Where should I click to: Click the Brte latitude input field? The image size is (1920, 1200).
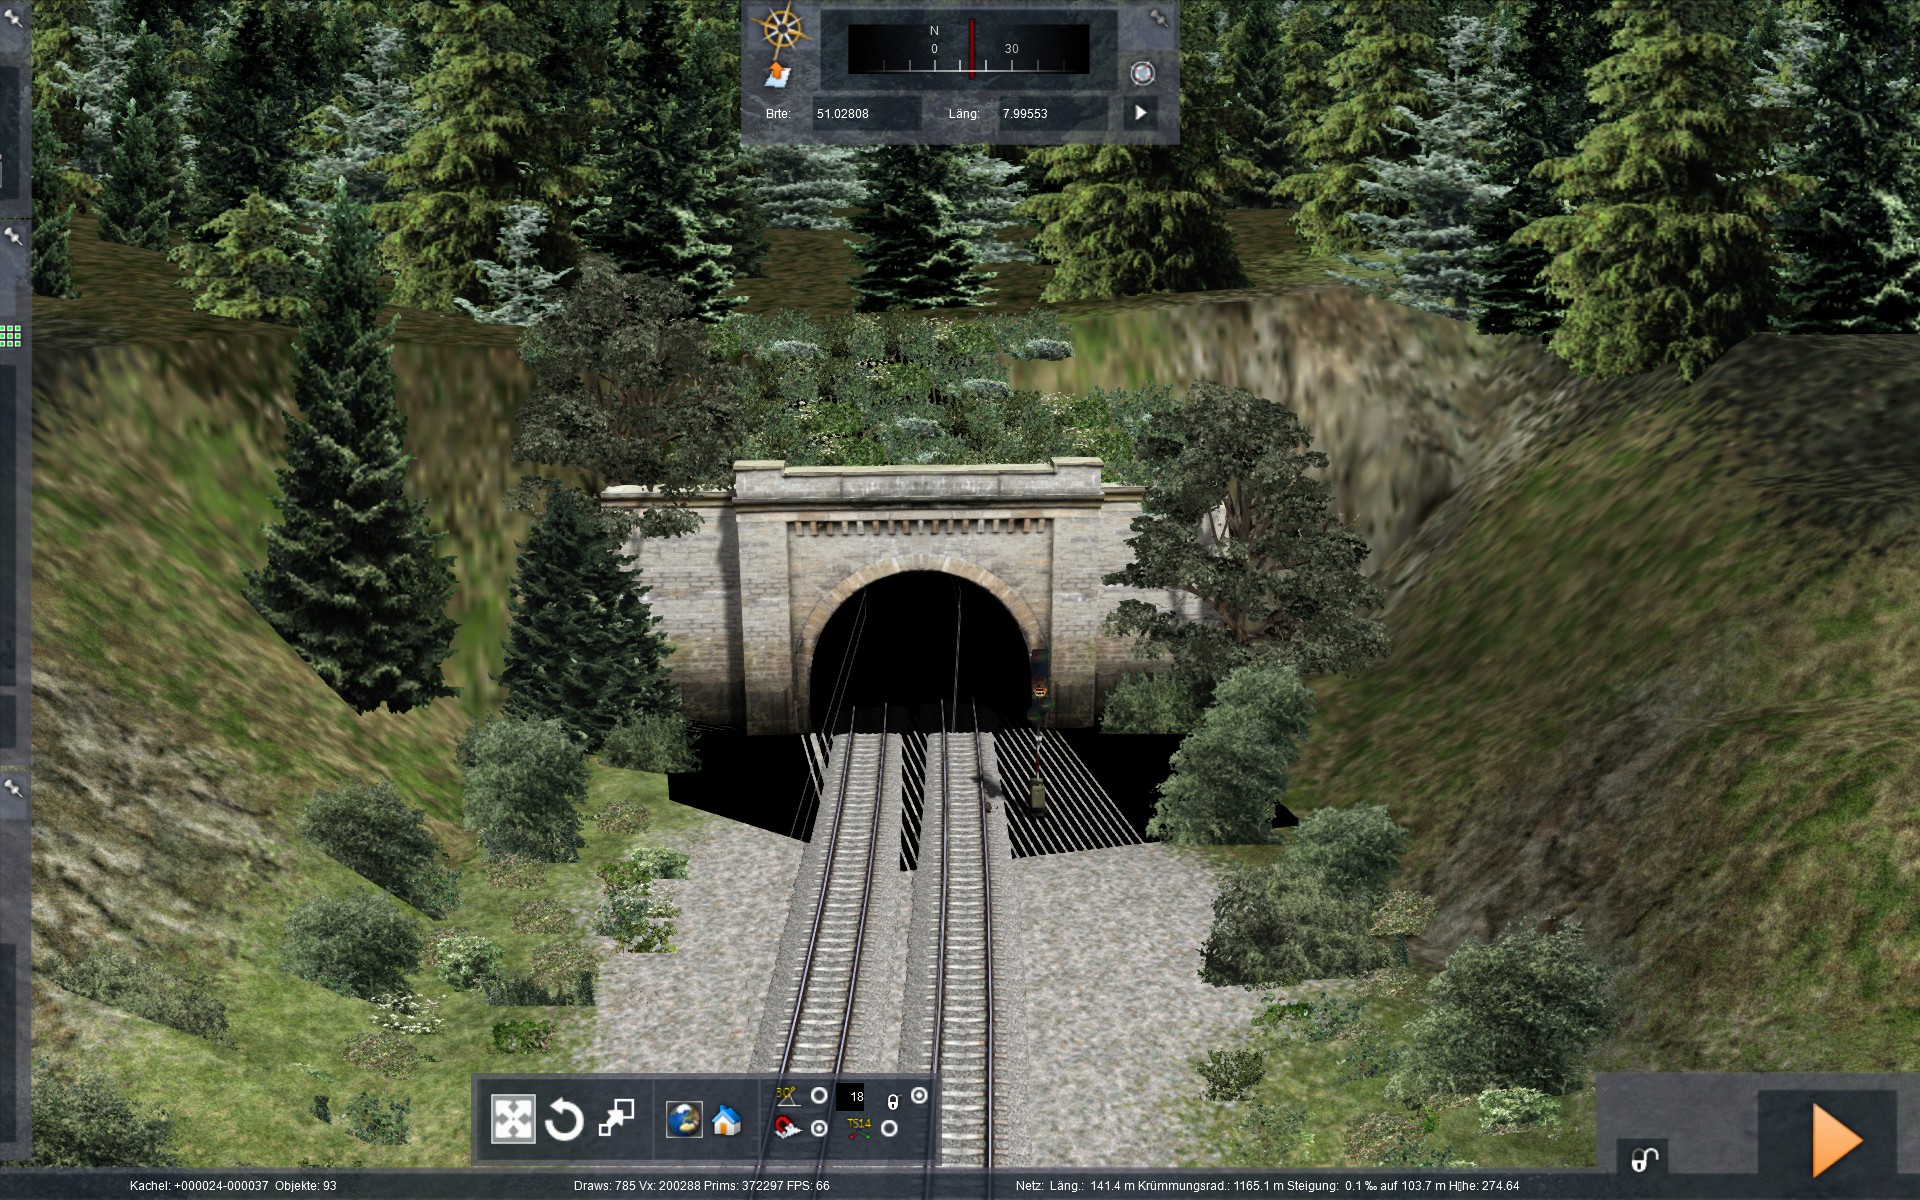click(865, 114)
